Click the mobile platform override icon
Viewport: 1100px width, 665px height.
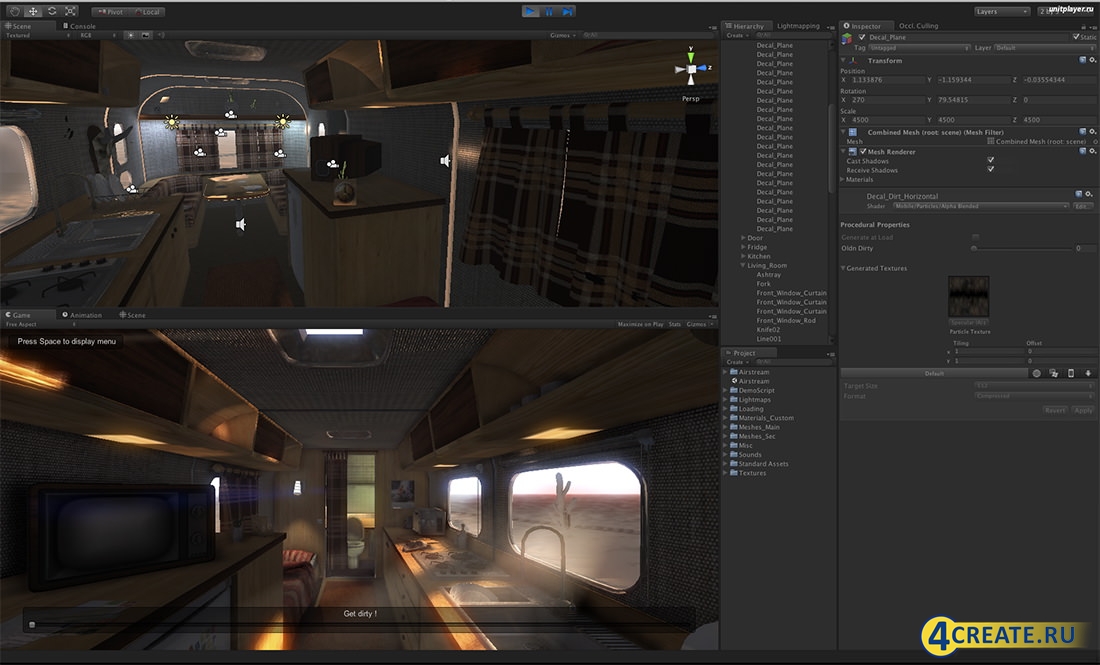(1071, 373)
